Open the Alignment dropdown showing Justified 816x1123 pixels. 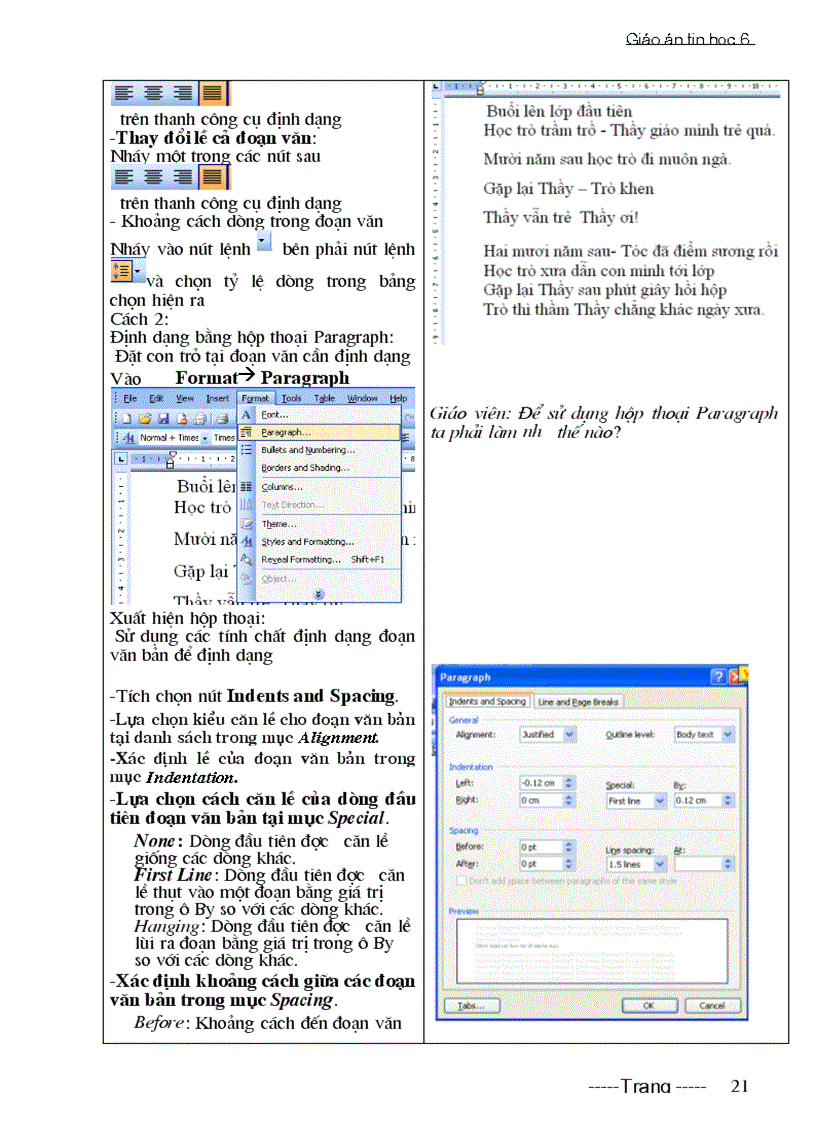tap(569, 734)
